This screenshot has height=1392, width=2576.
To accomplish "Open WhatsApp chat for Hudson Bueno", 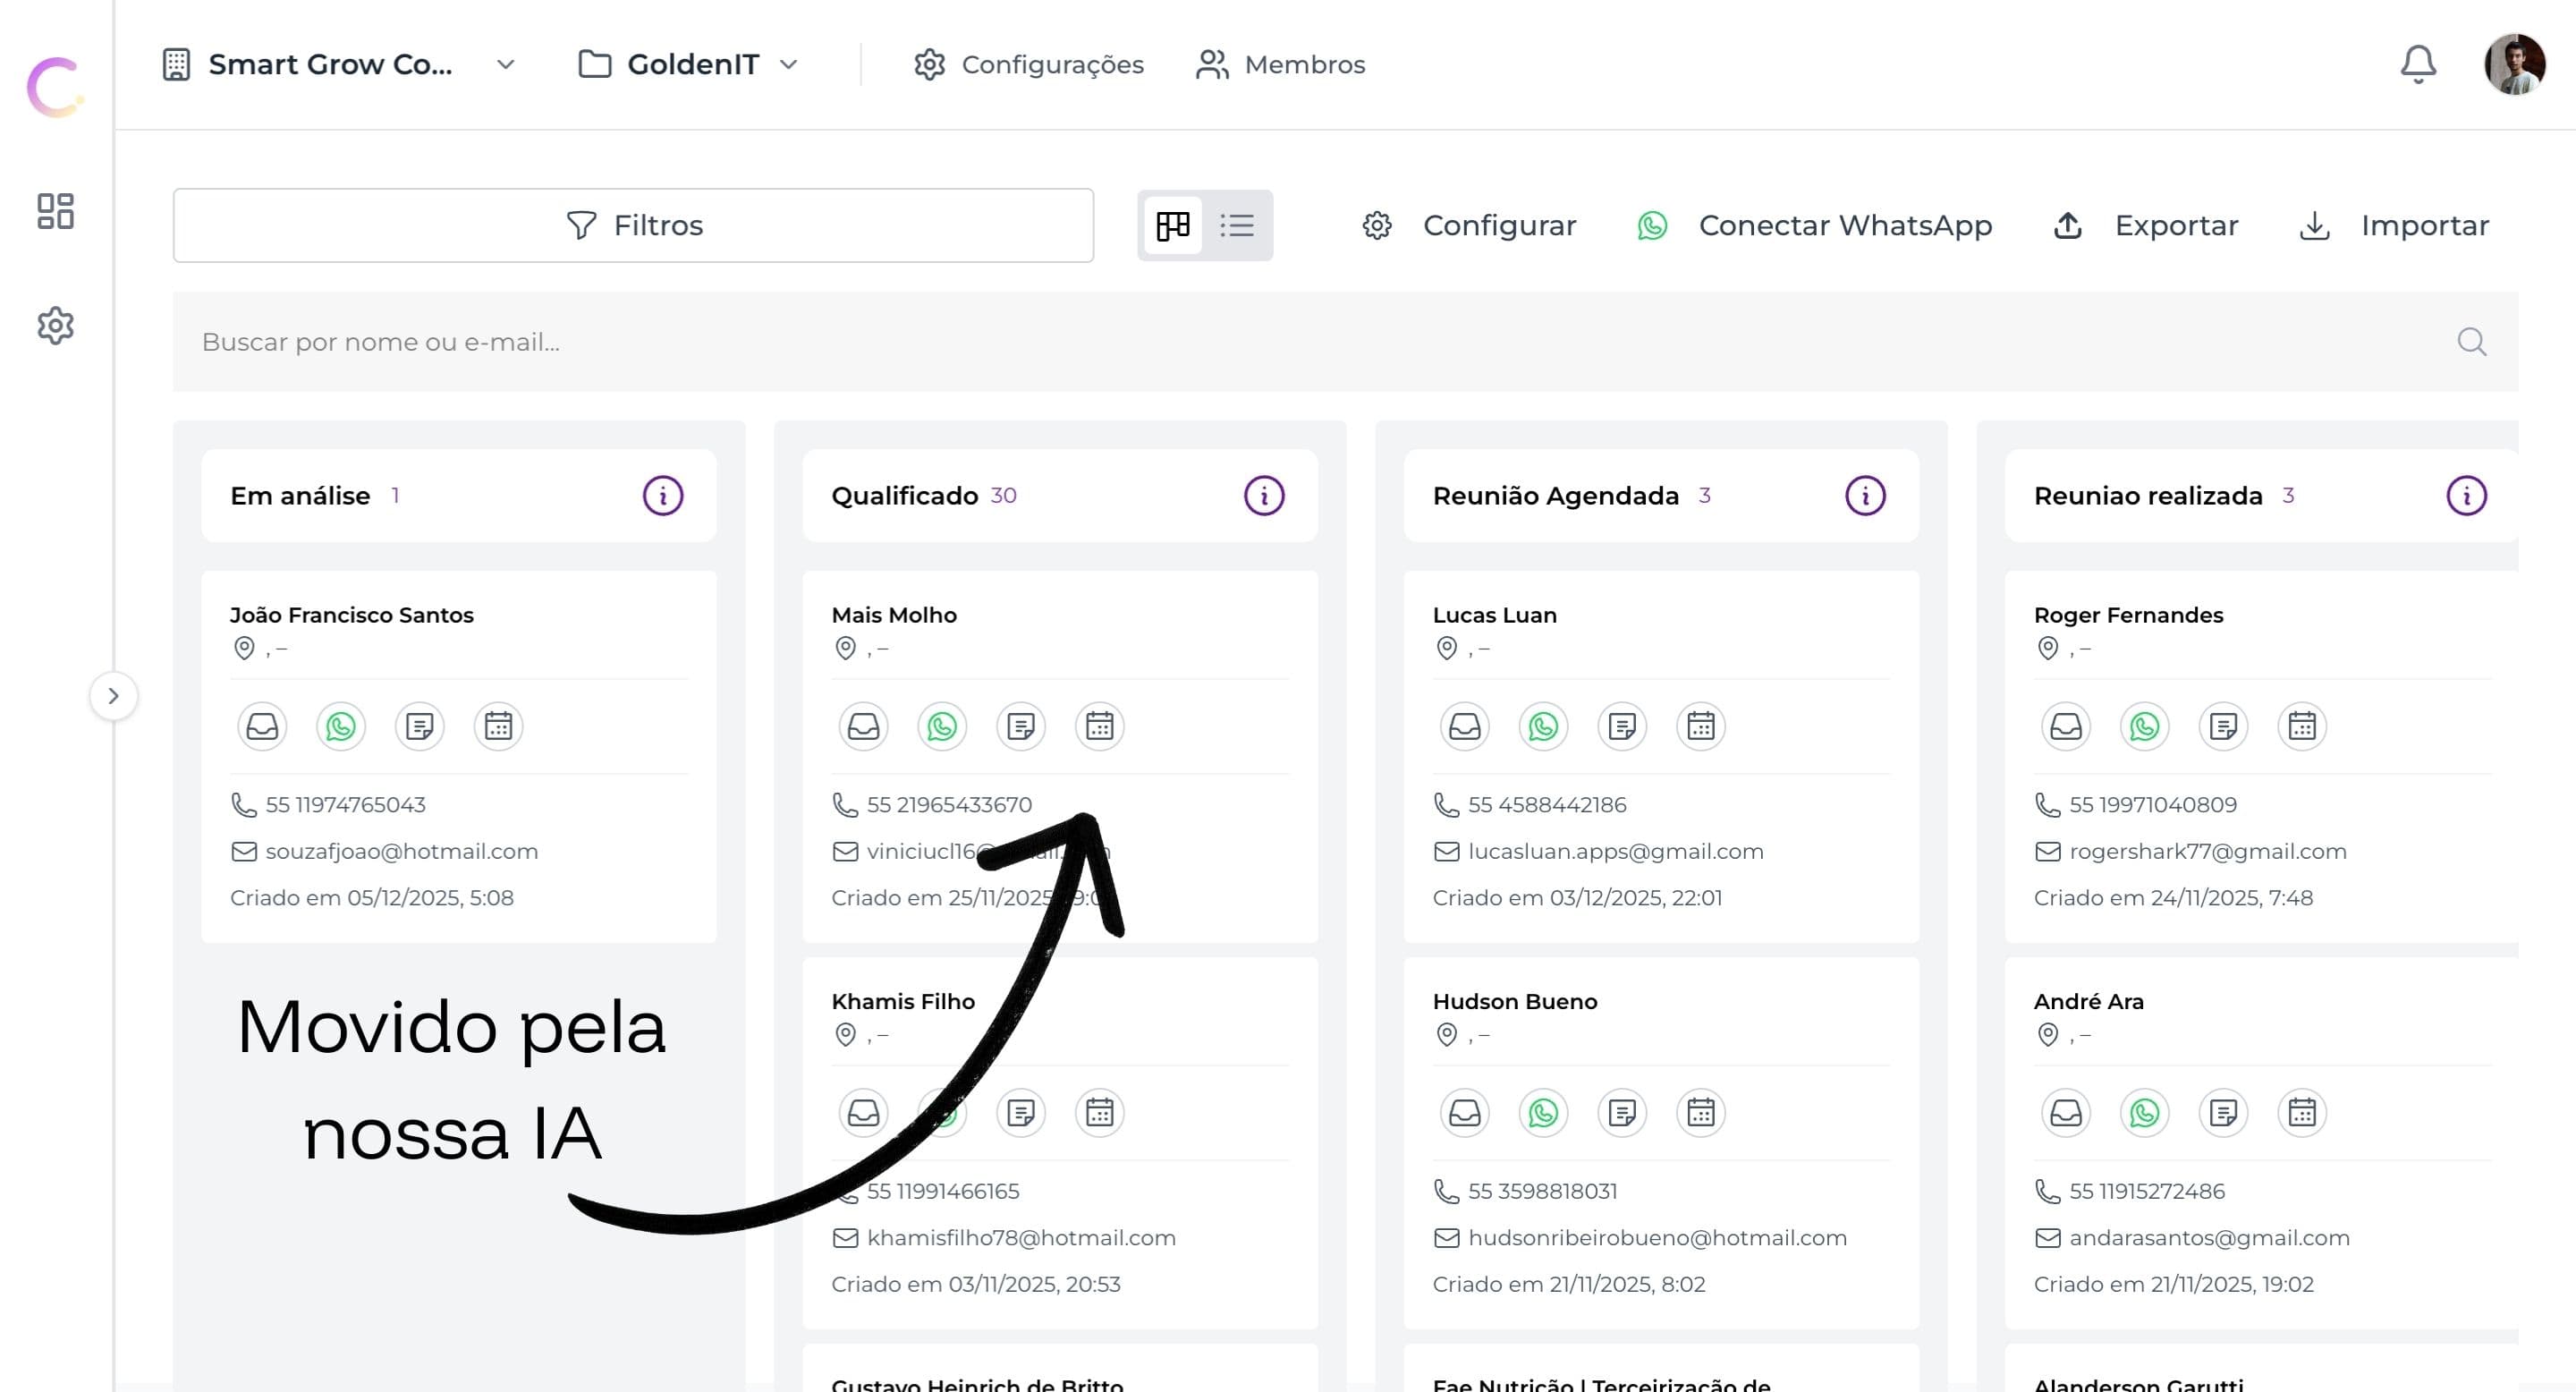I will [x=1542, y=1112].
